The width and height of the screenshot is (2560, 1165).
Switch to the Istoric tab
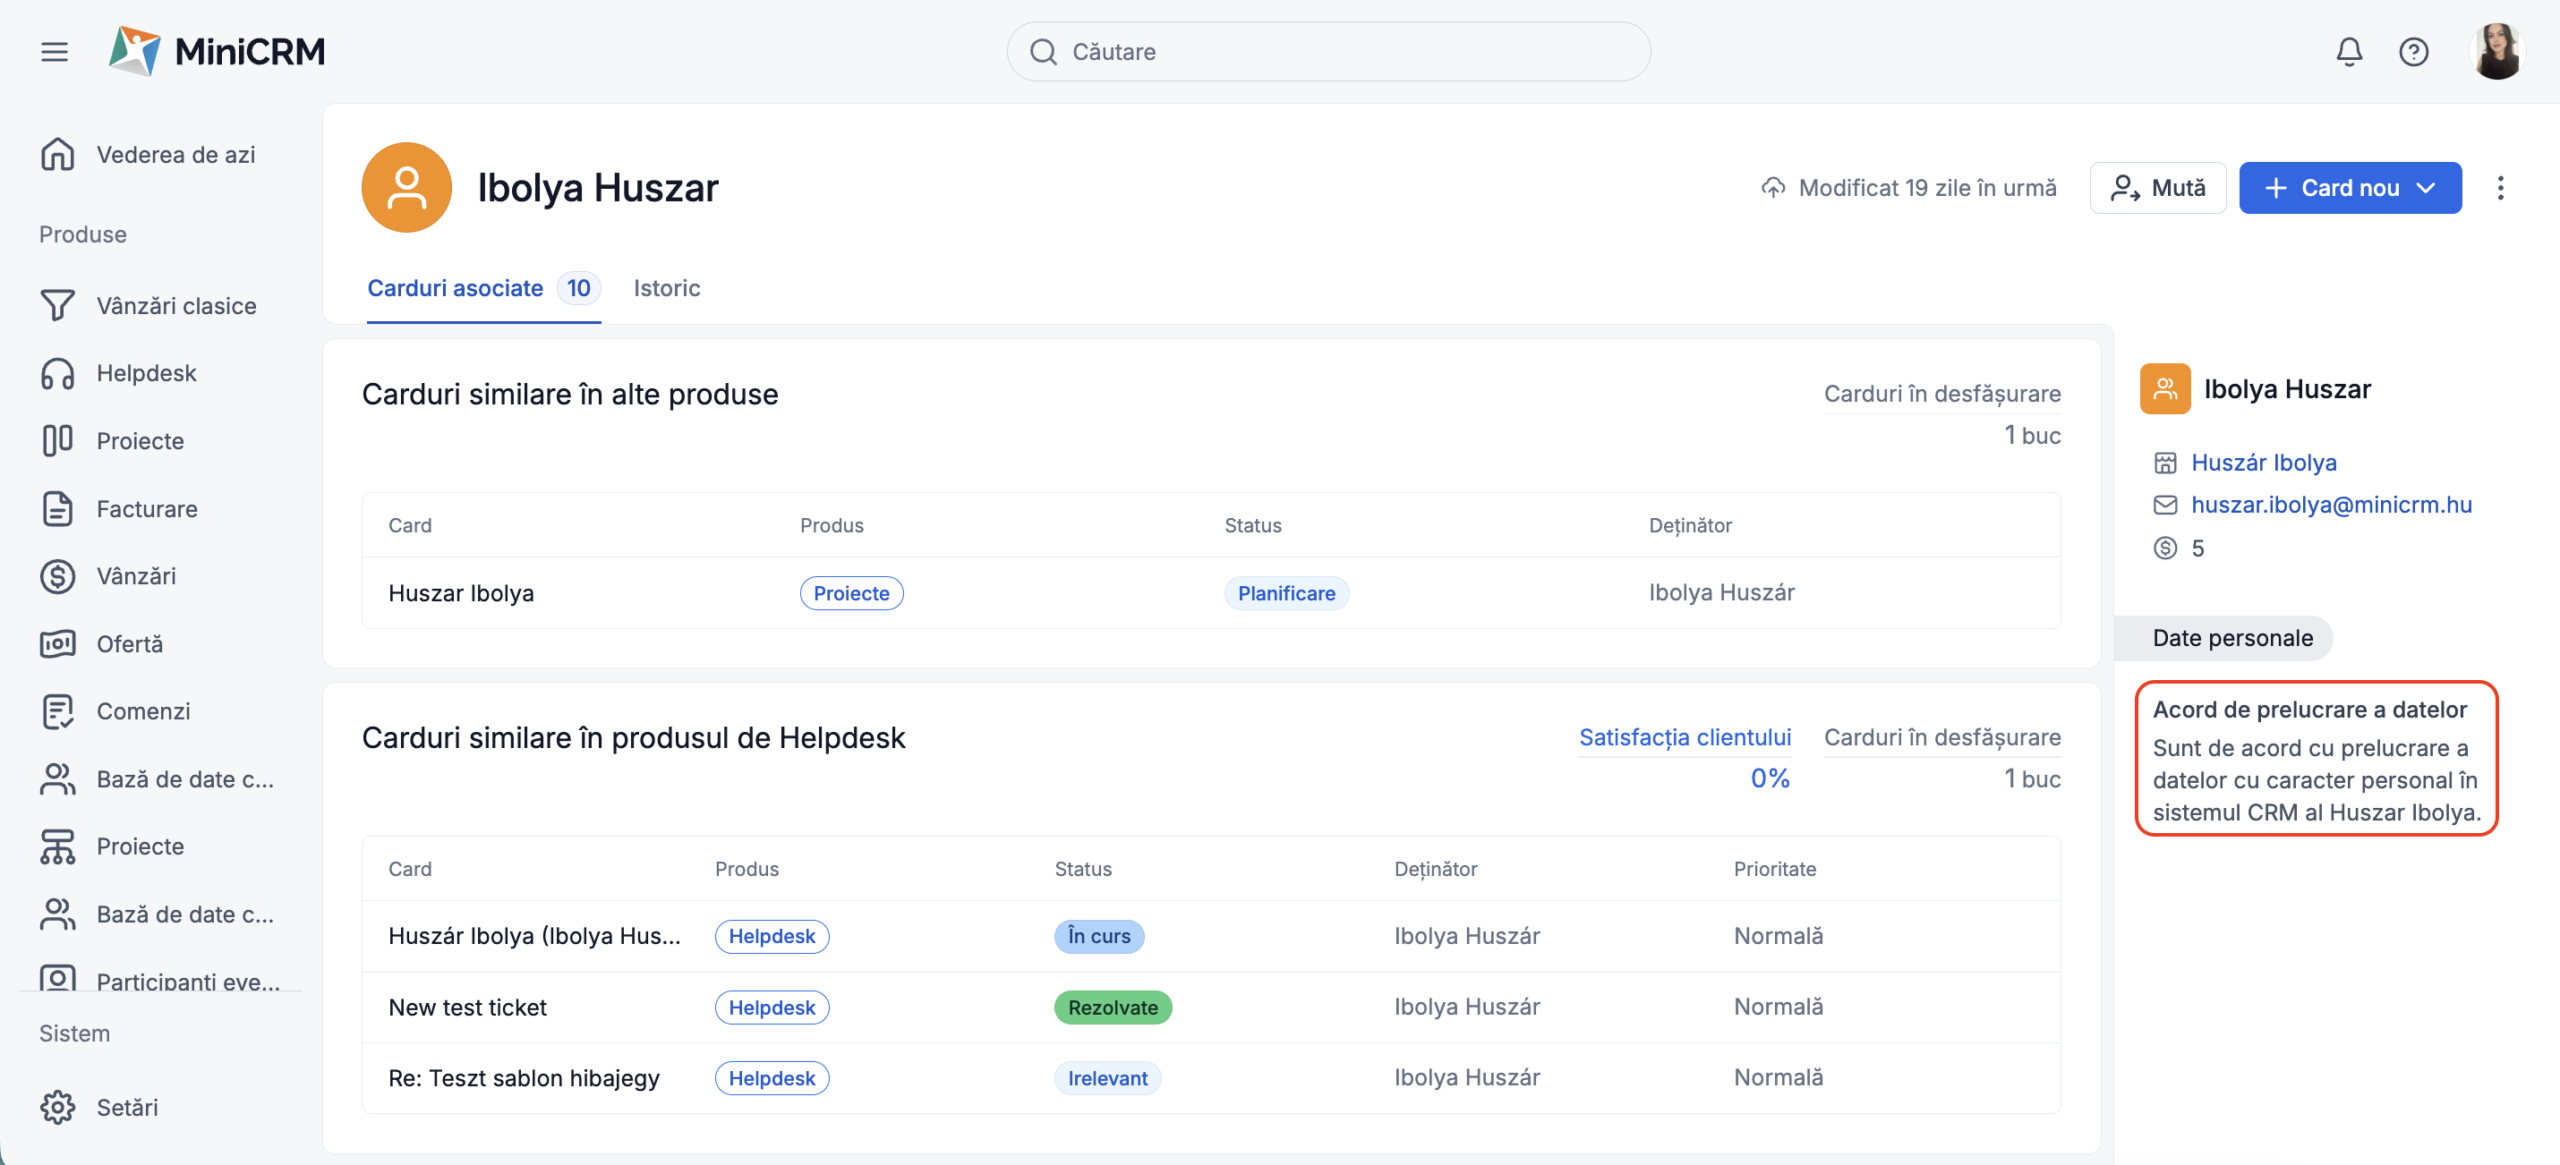(666, 288)
